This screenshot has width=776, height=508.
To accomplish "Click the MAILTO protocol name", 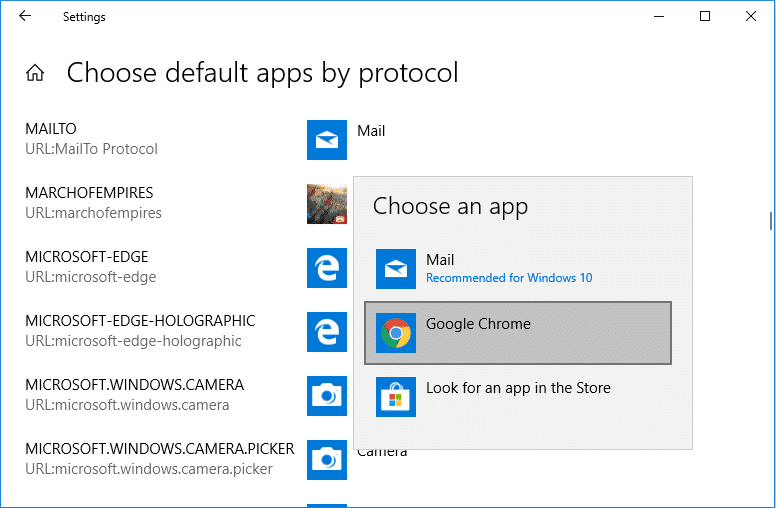I will [50, 129].
